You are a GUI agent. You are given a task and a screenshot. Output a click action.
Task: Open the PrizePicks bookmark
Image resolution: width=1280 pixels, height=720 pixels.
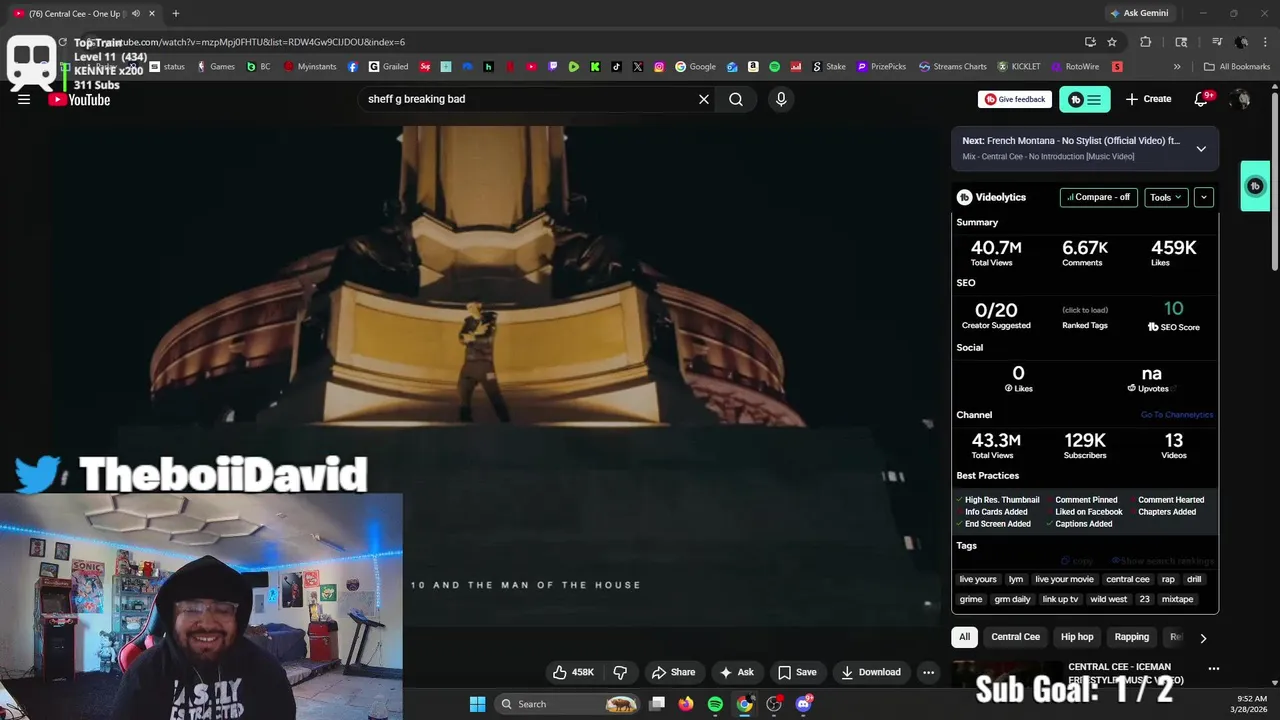pyautogui.click(x=881, y=67)
